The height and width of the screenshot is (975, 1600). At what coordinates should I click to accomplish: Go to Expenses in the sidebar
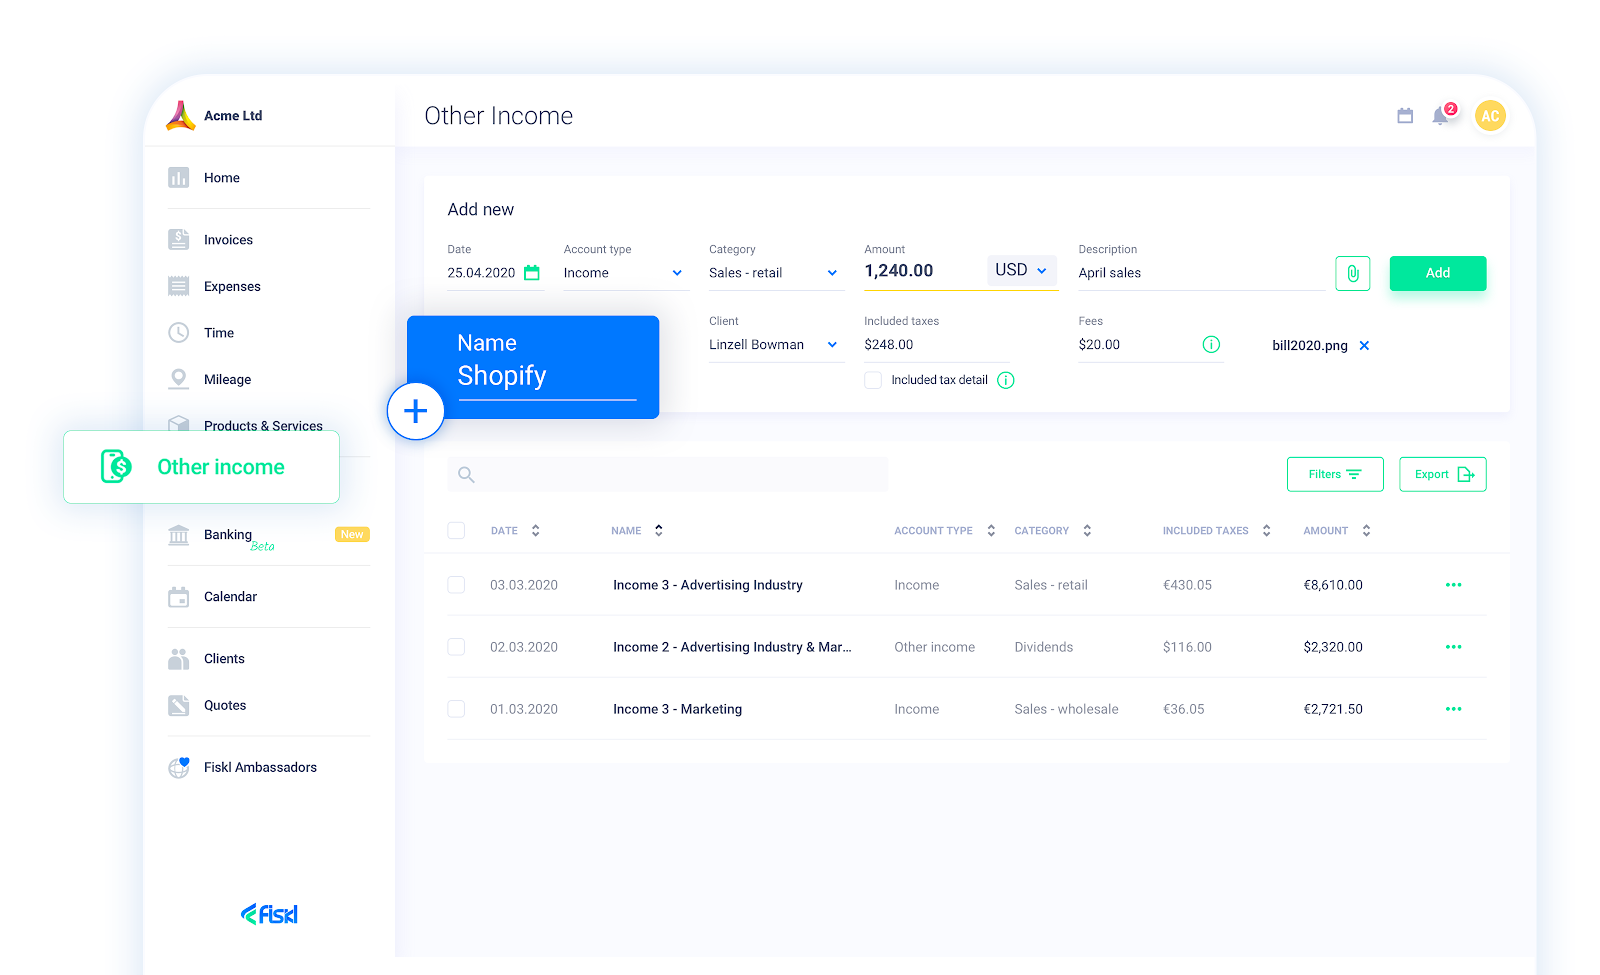pos(232,287)
